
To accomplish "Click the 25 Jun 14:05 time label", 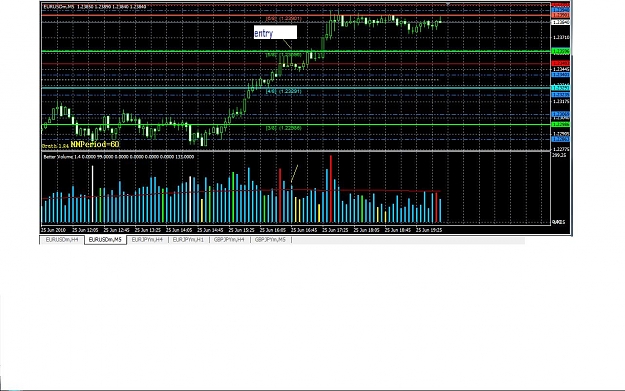I will pyautogui.click(x=179, y=230).
